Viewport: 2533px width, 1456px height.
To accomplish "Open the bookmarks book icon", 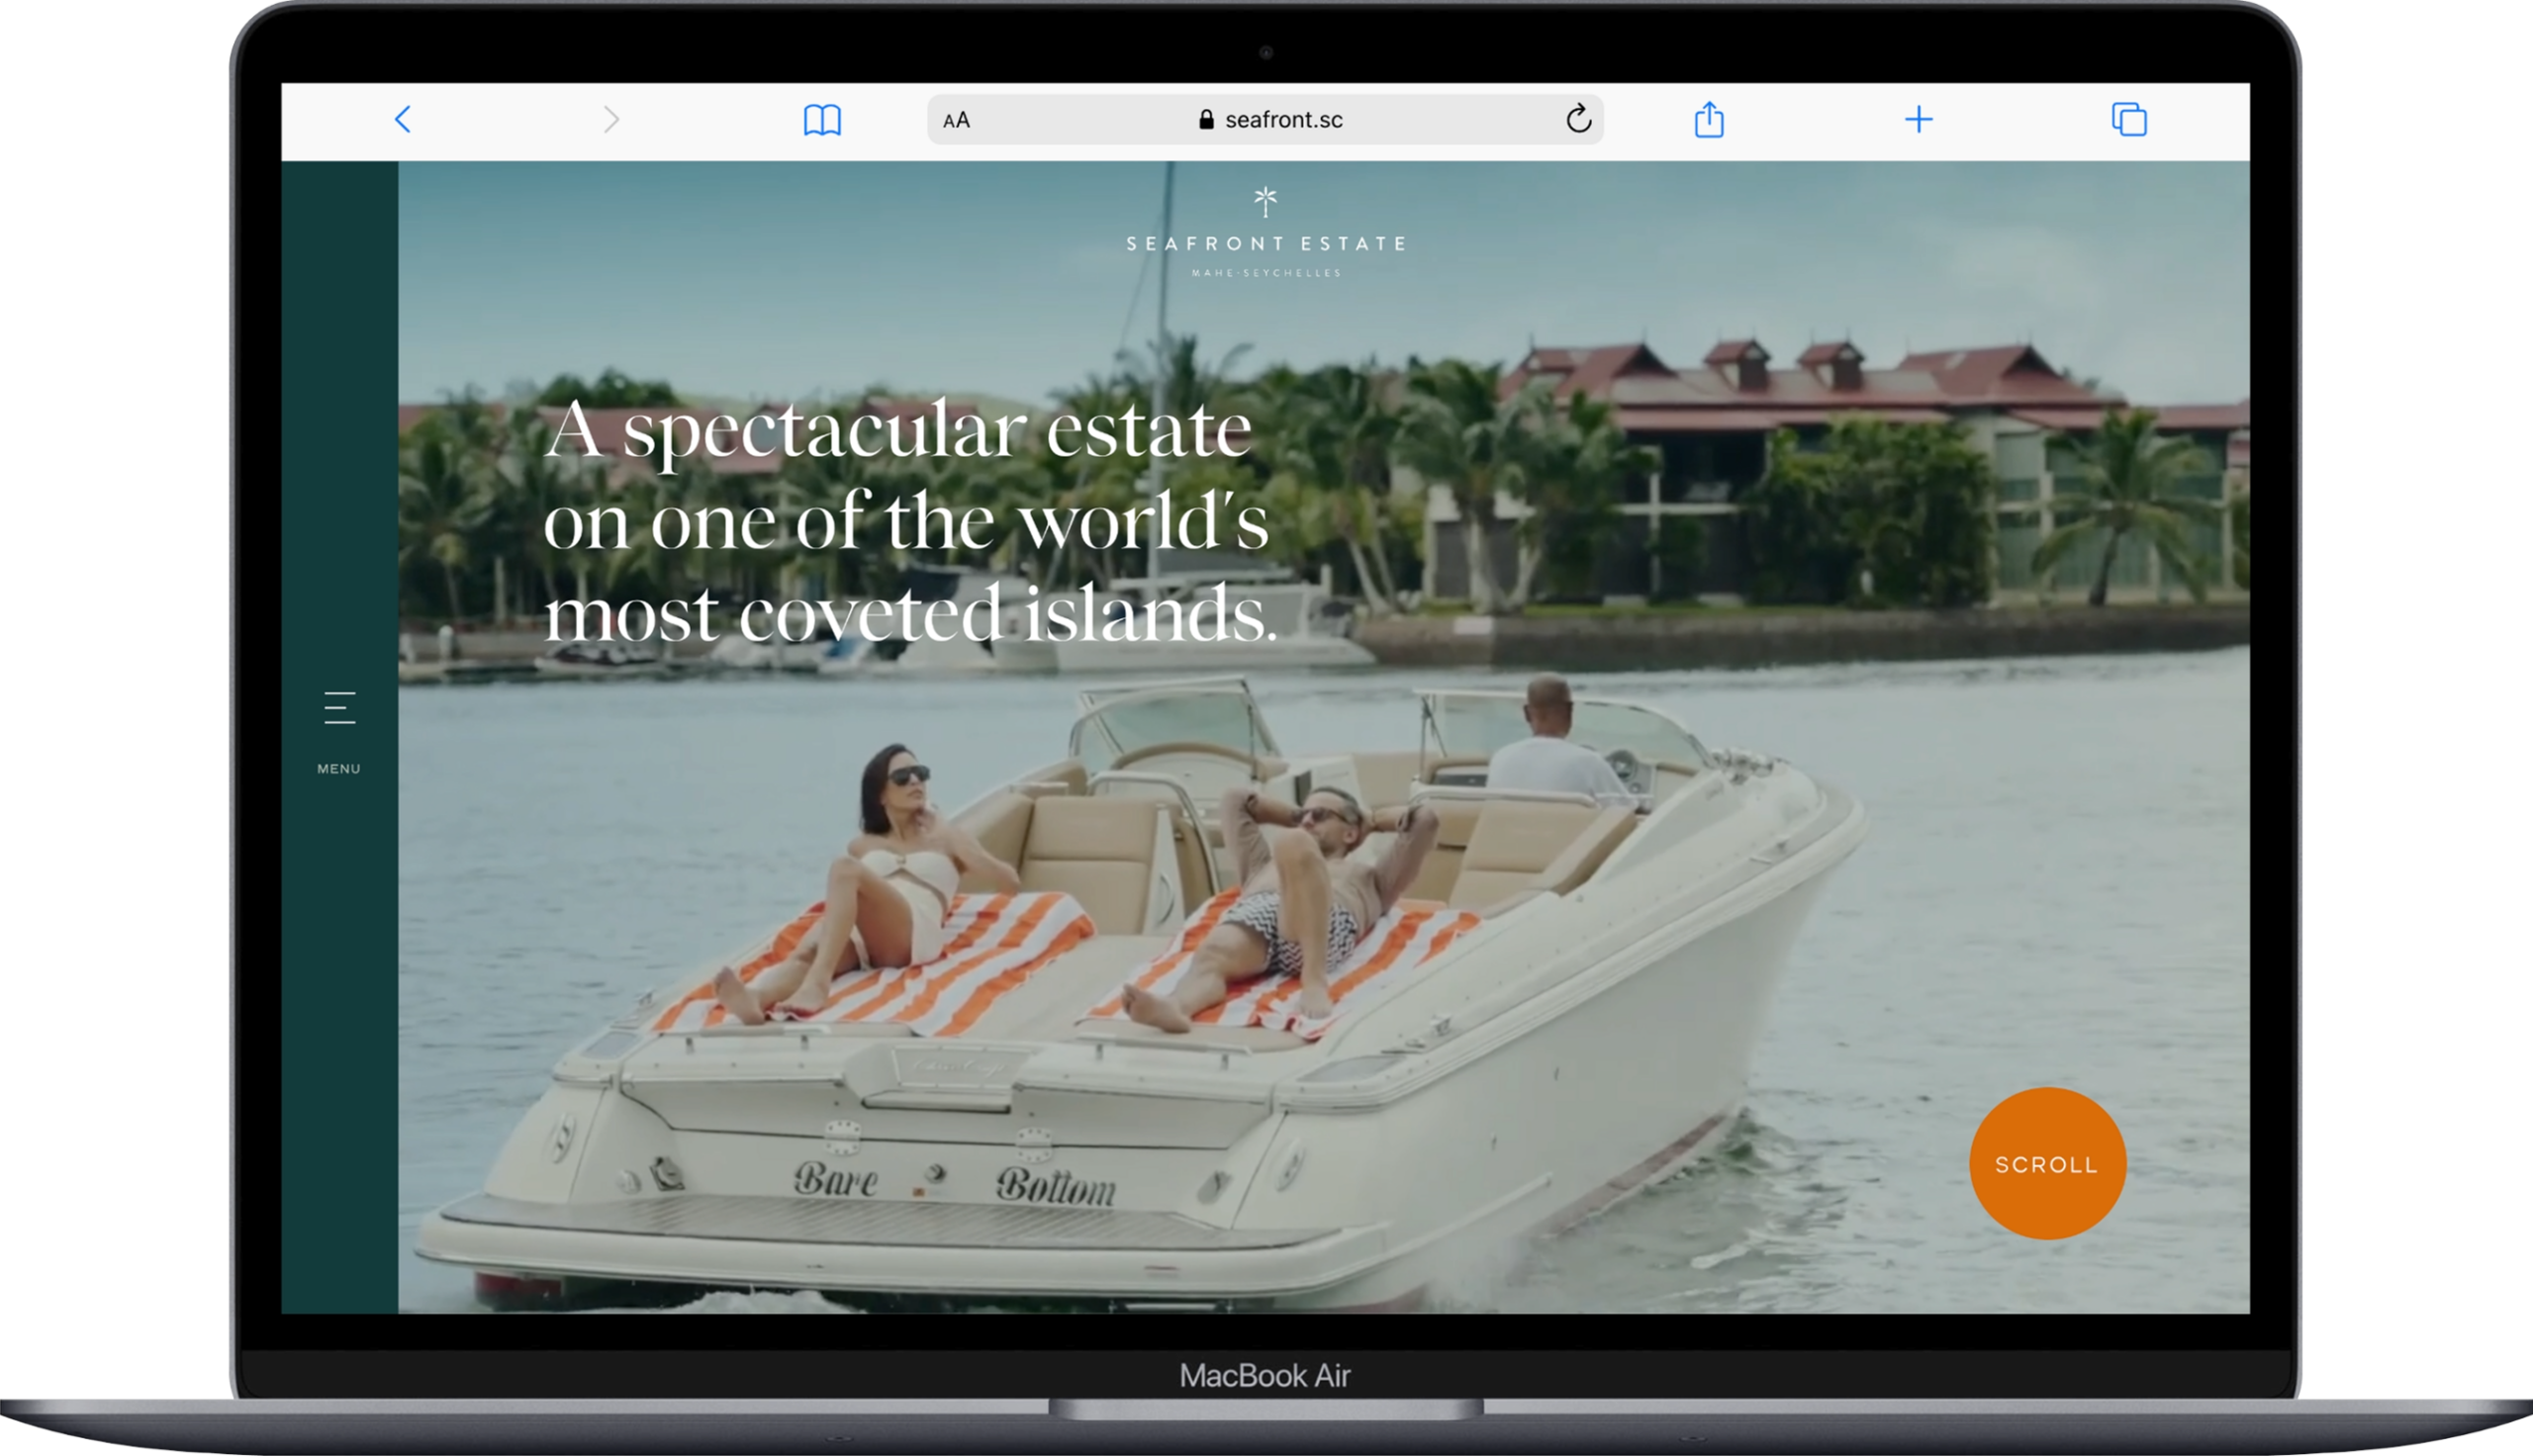I will point(822,120).
